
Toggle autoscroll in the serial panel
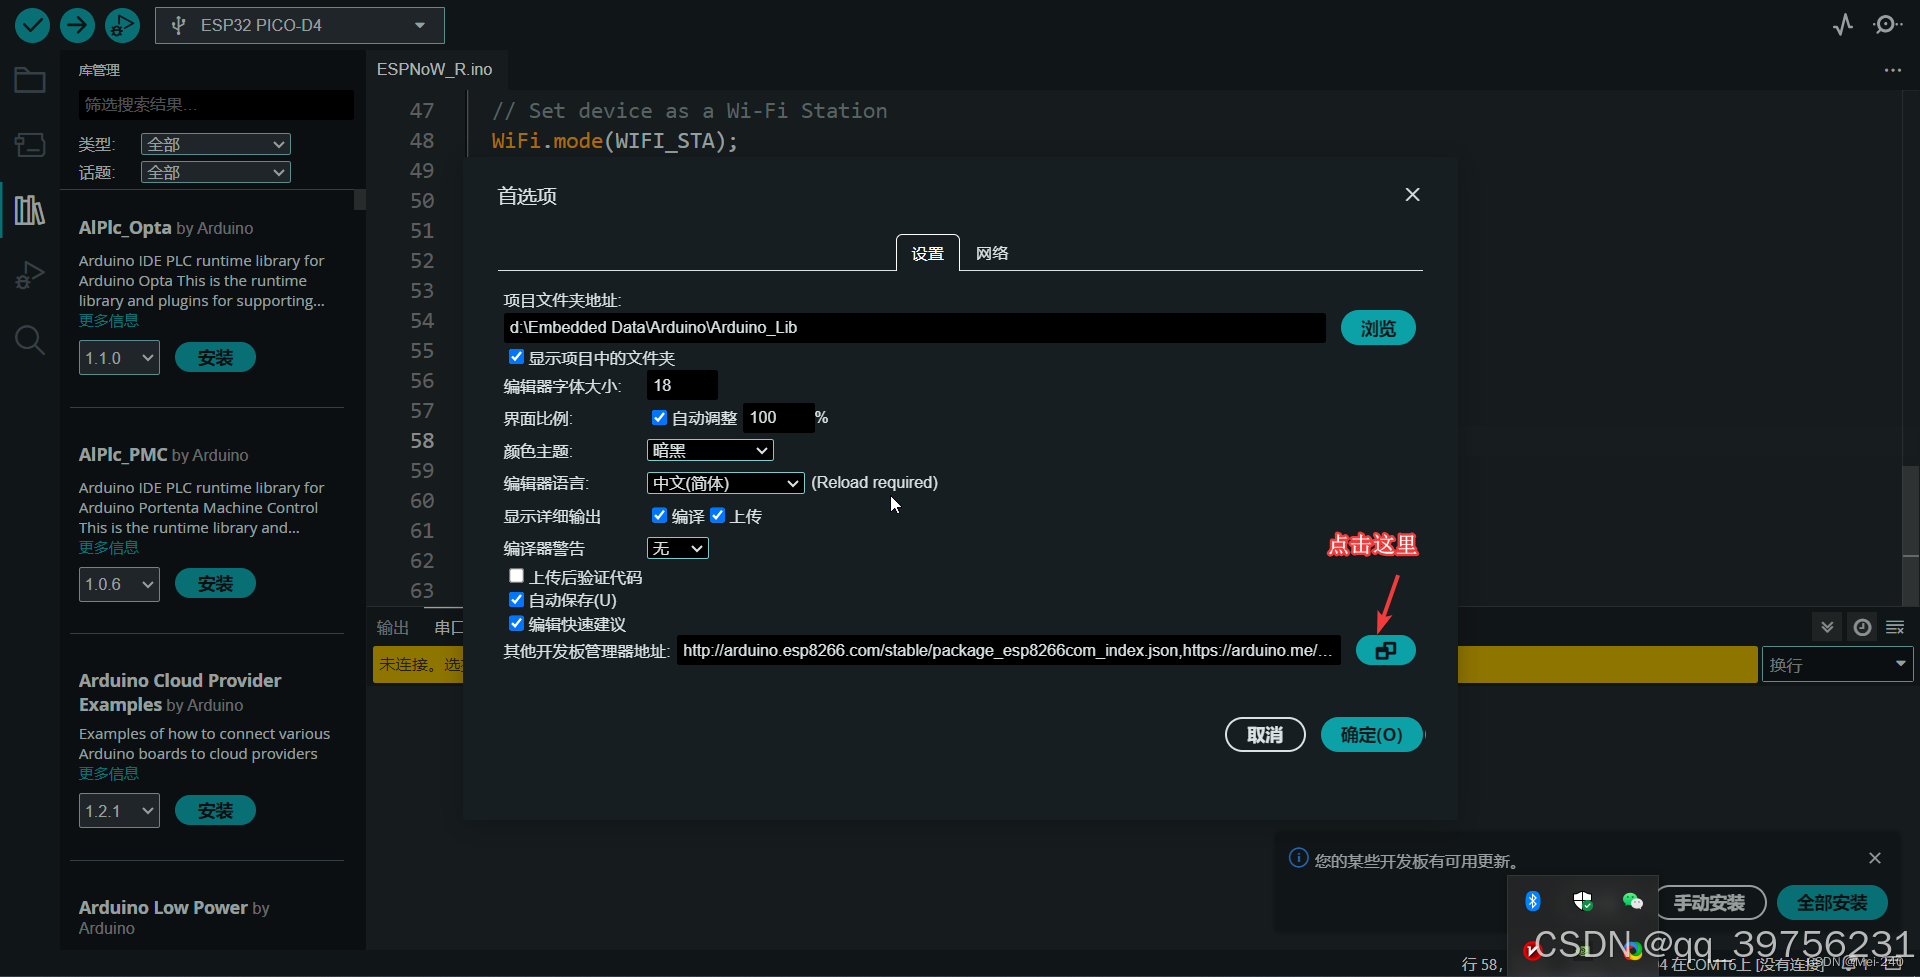[1827, 627]
